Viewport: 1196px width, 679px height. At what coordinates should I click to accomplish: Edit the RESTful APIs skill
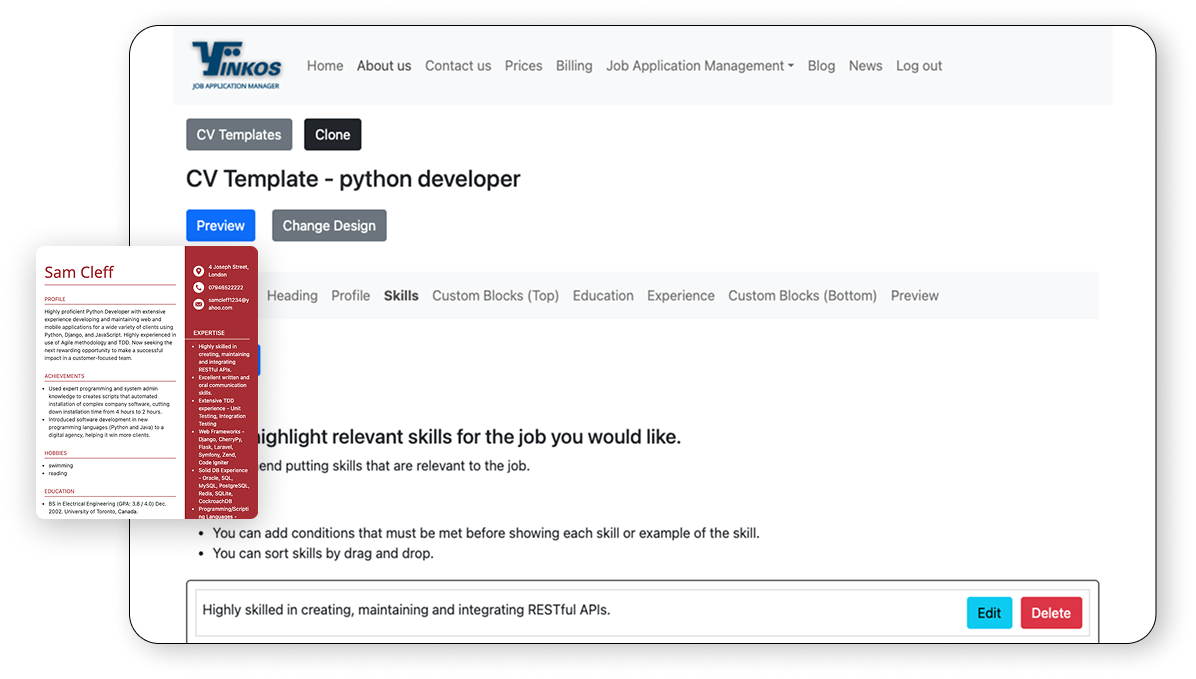click(x=989, y=613)
